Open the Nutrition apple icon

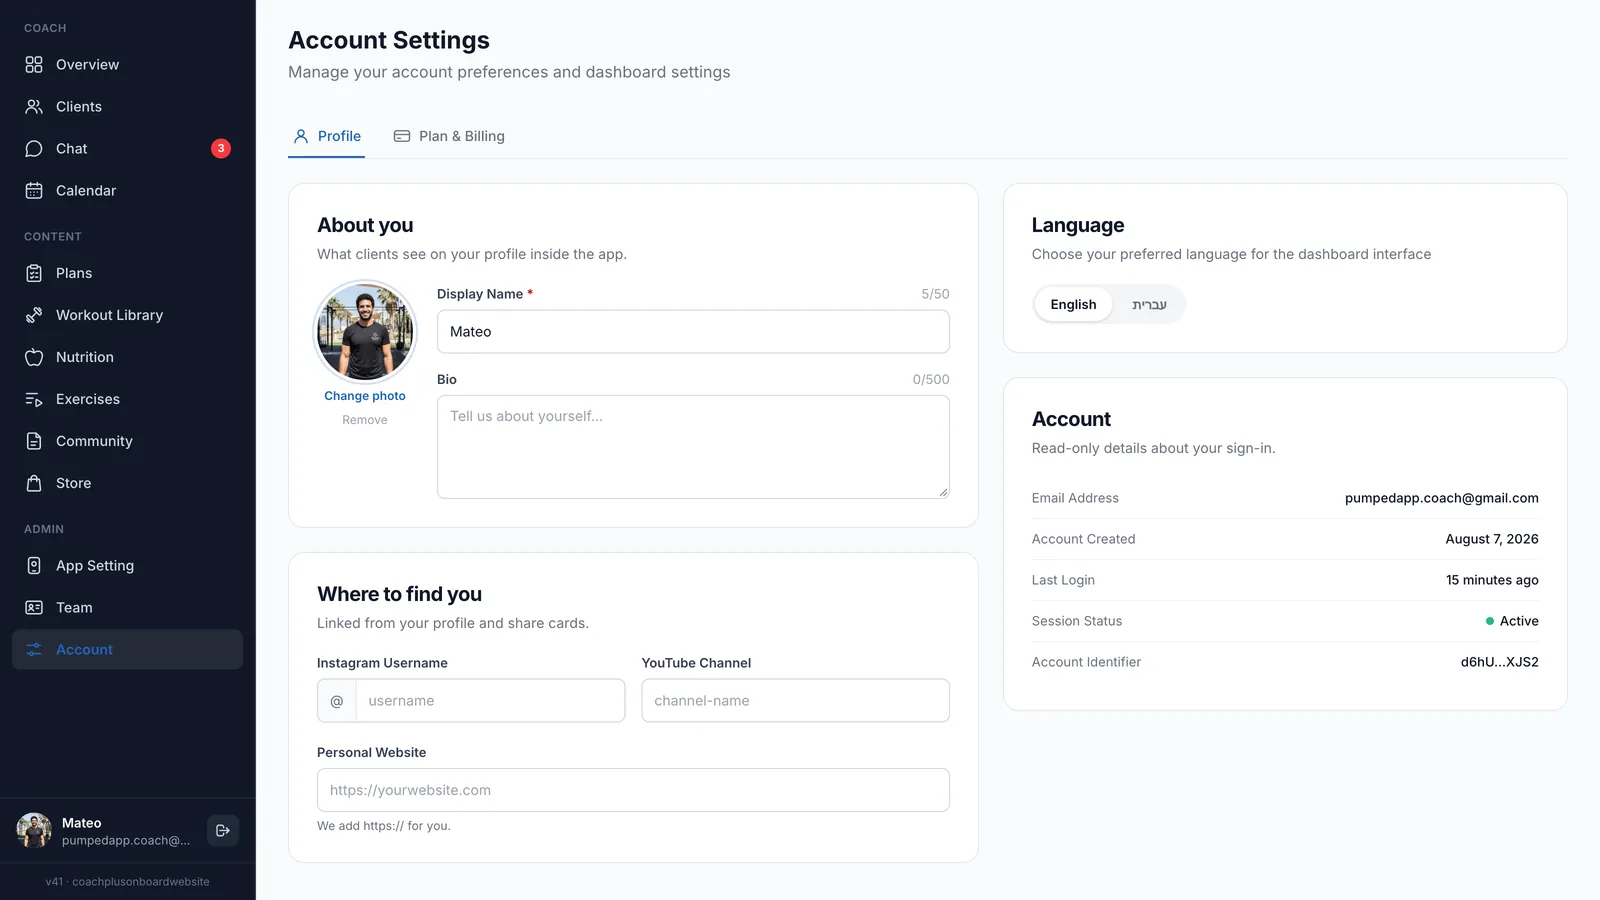[x=34, y=357]
